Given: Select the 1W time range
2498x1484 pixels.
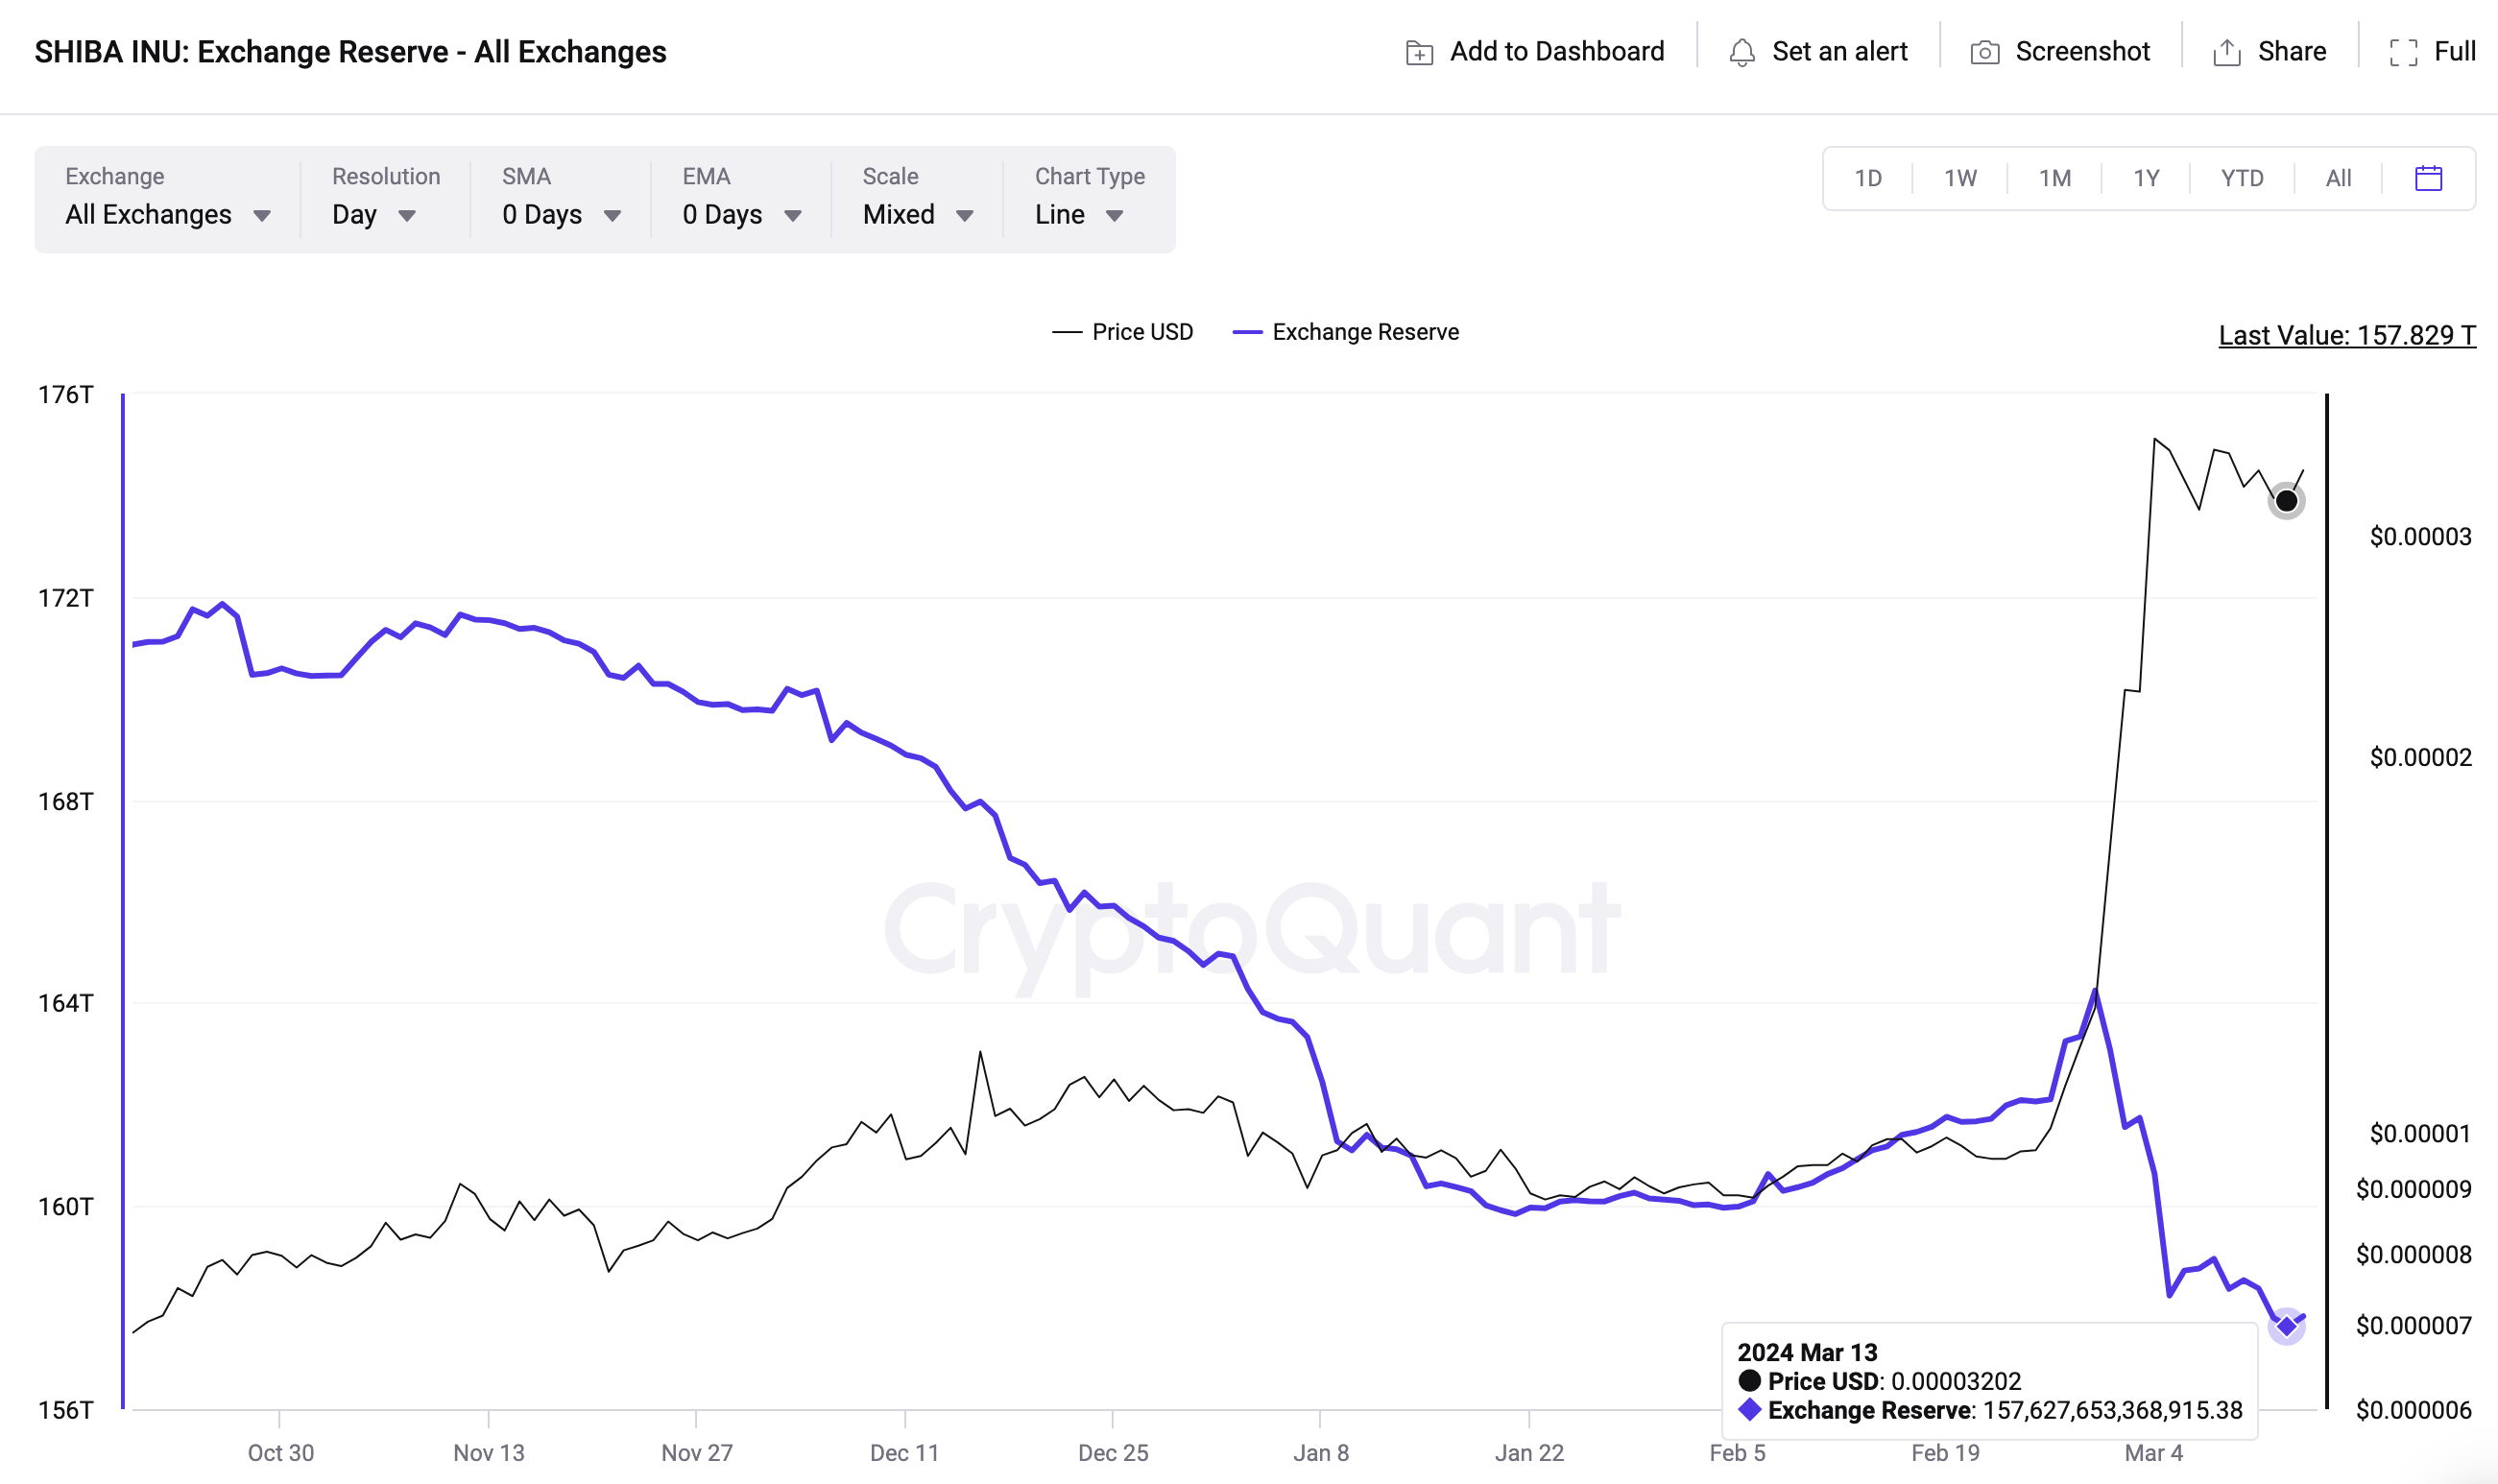Looking at the screenshot, I should pyautogui.click(x=1959, y=178).
